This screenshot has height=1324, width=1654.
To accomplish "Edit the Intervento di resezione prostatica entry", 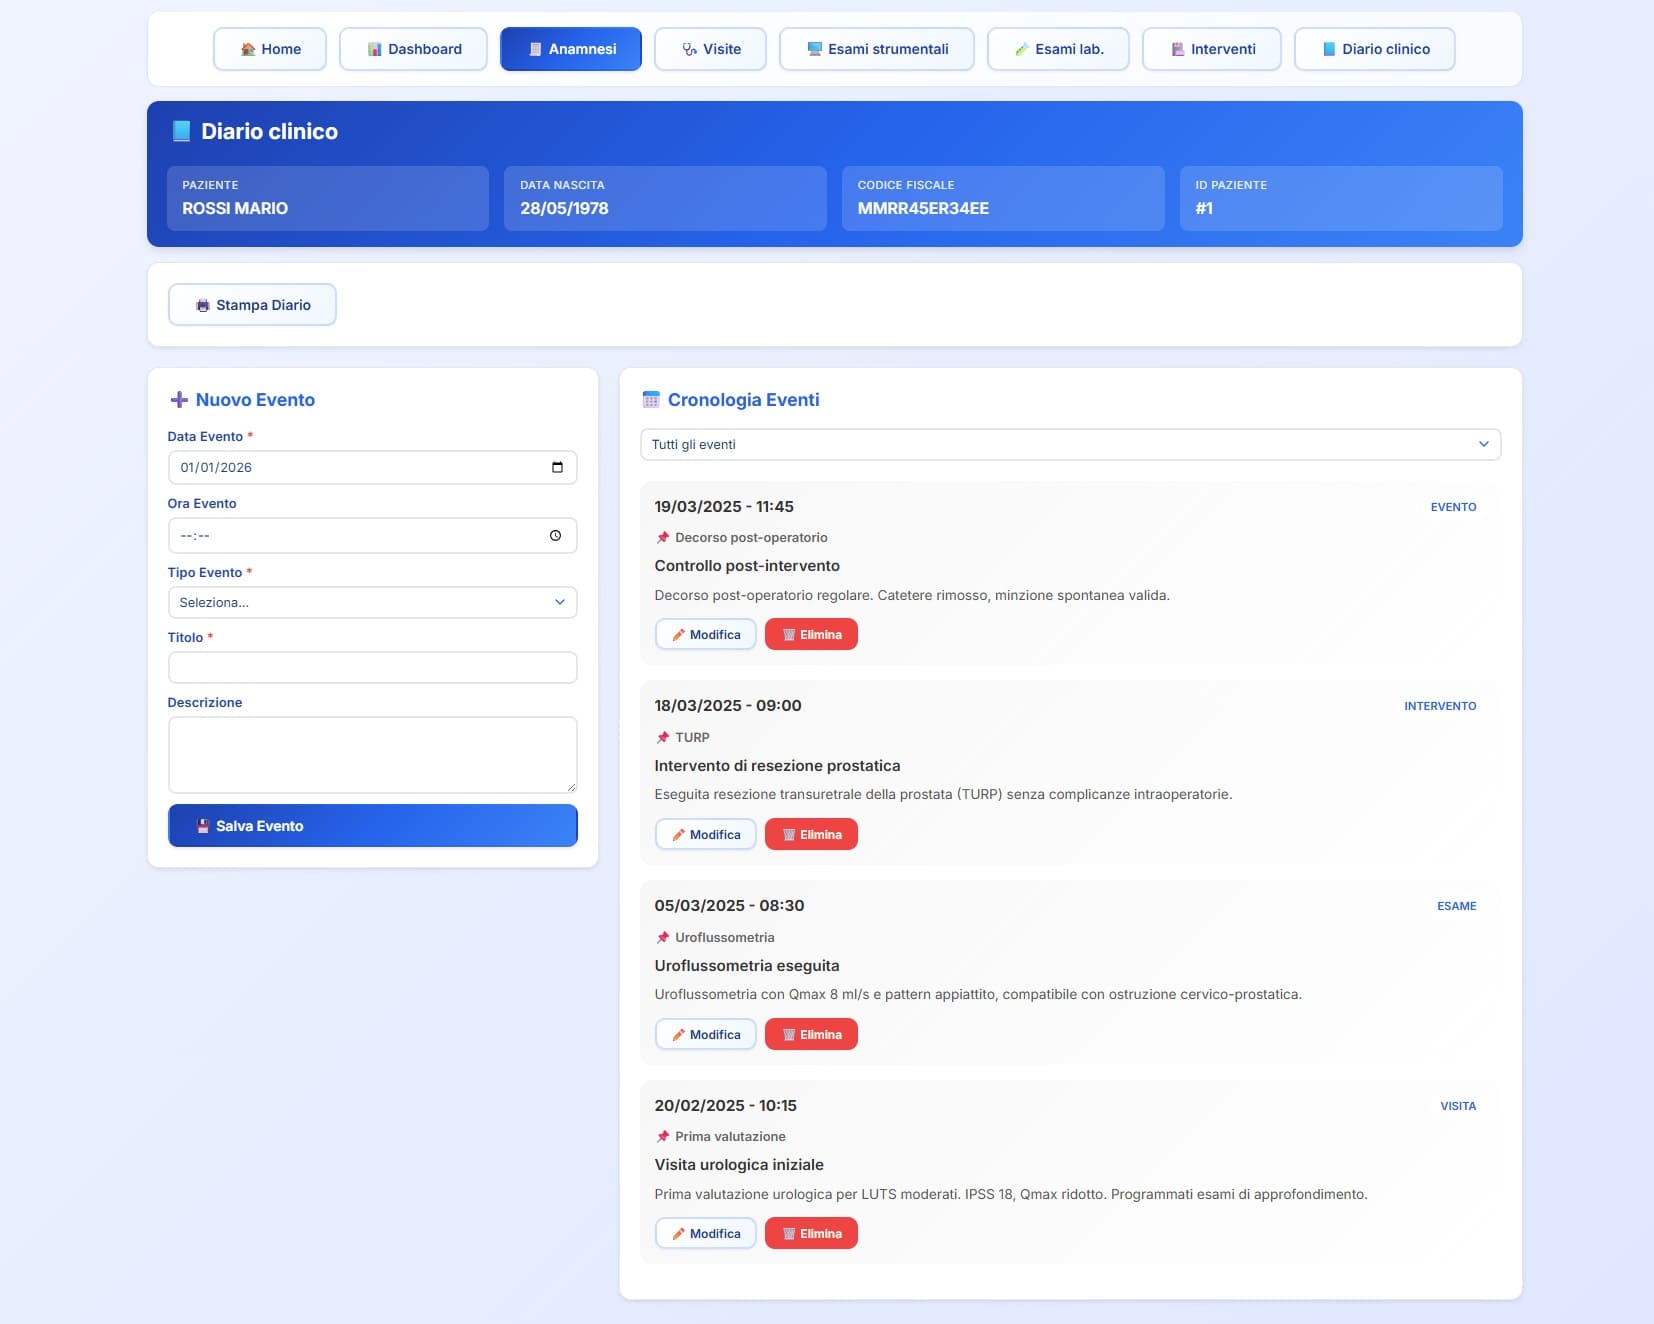I will pyautogui.click(x=705, y=835).
